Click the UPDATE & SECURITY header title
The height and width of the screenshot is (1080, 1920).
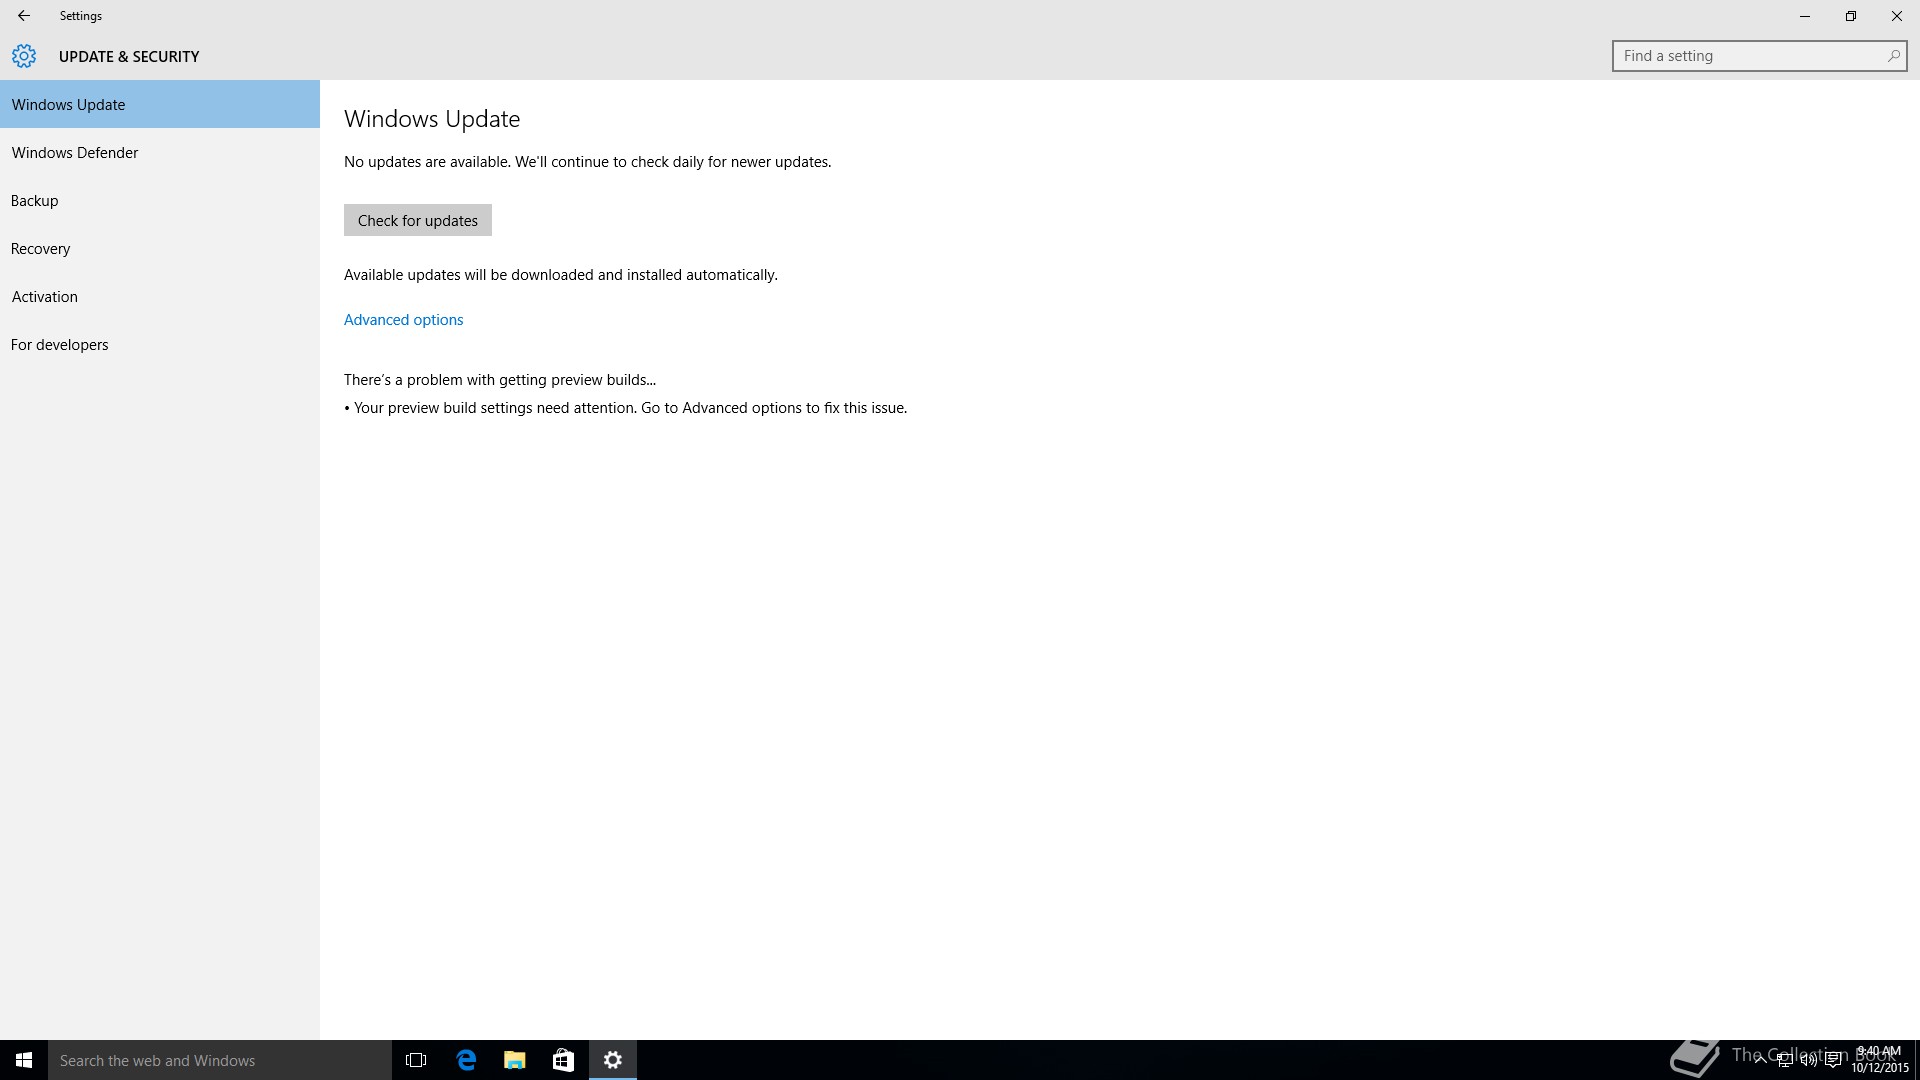[x=129, y=57]
